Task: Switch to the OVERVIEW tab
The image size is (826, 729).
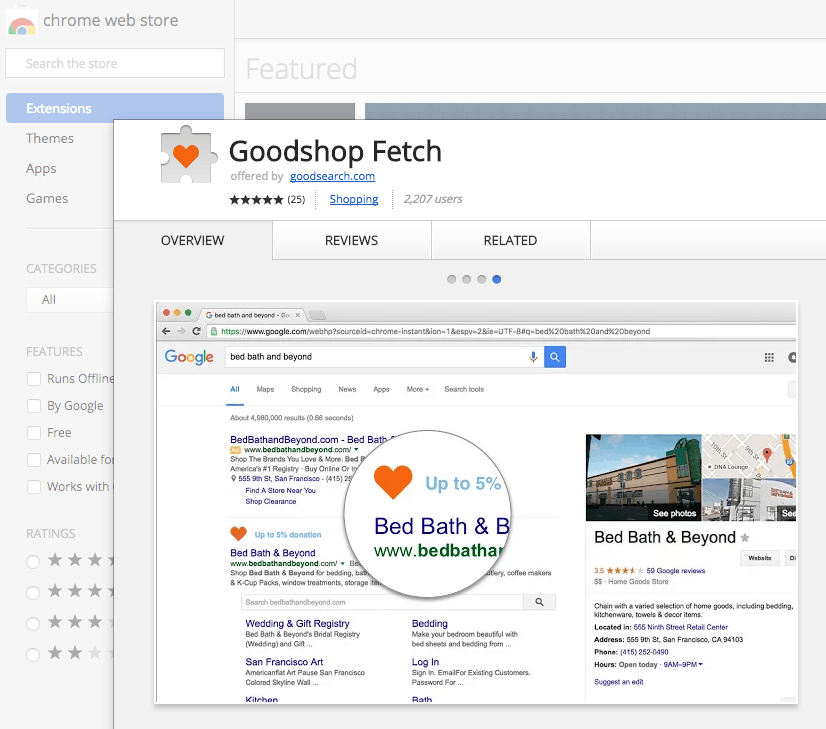Action: (193, 241)
